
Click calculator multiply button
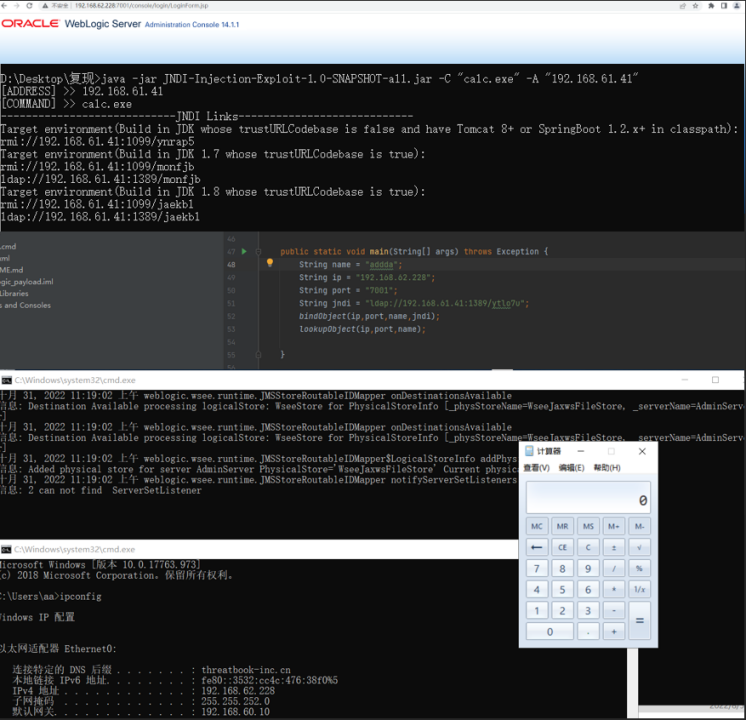[614, 589]
